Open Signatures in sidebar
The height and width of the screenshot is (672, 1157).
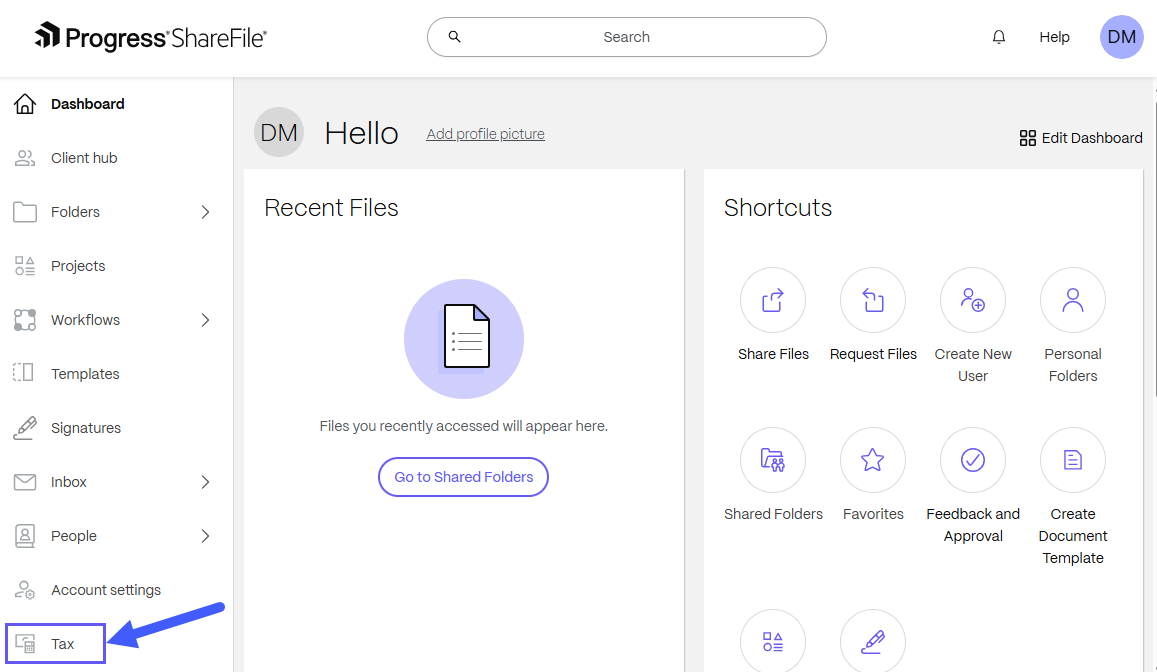[86, 428]
